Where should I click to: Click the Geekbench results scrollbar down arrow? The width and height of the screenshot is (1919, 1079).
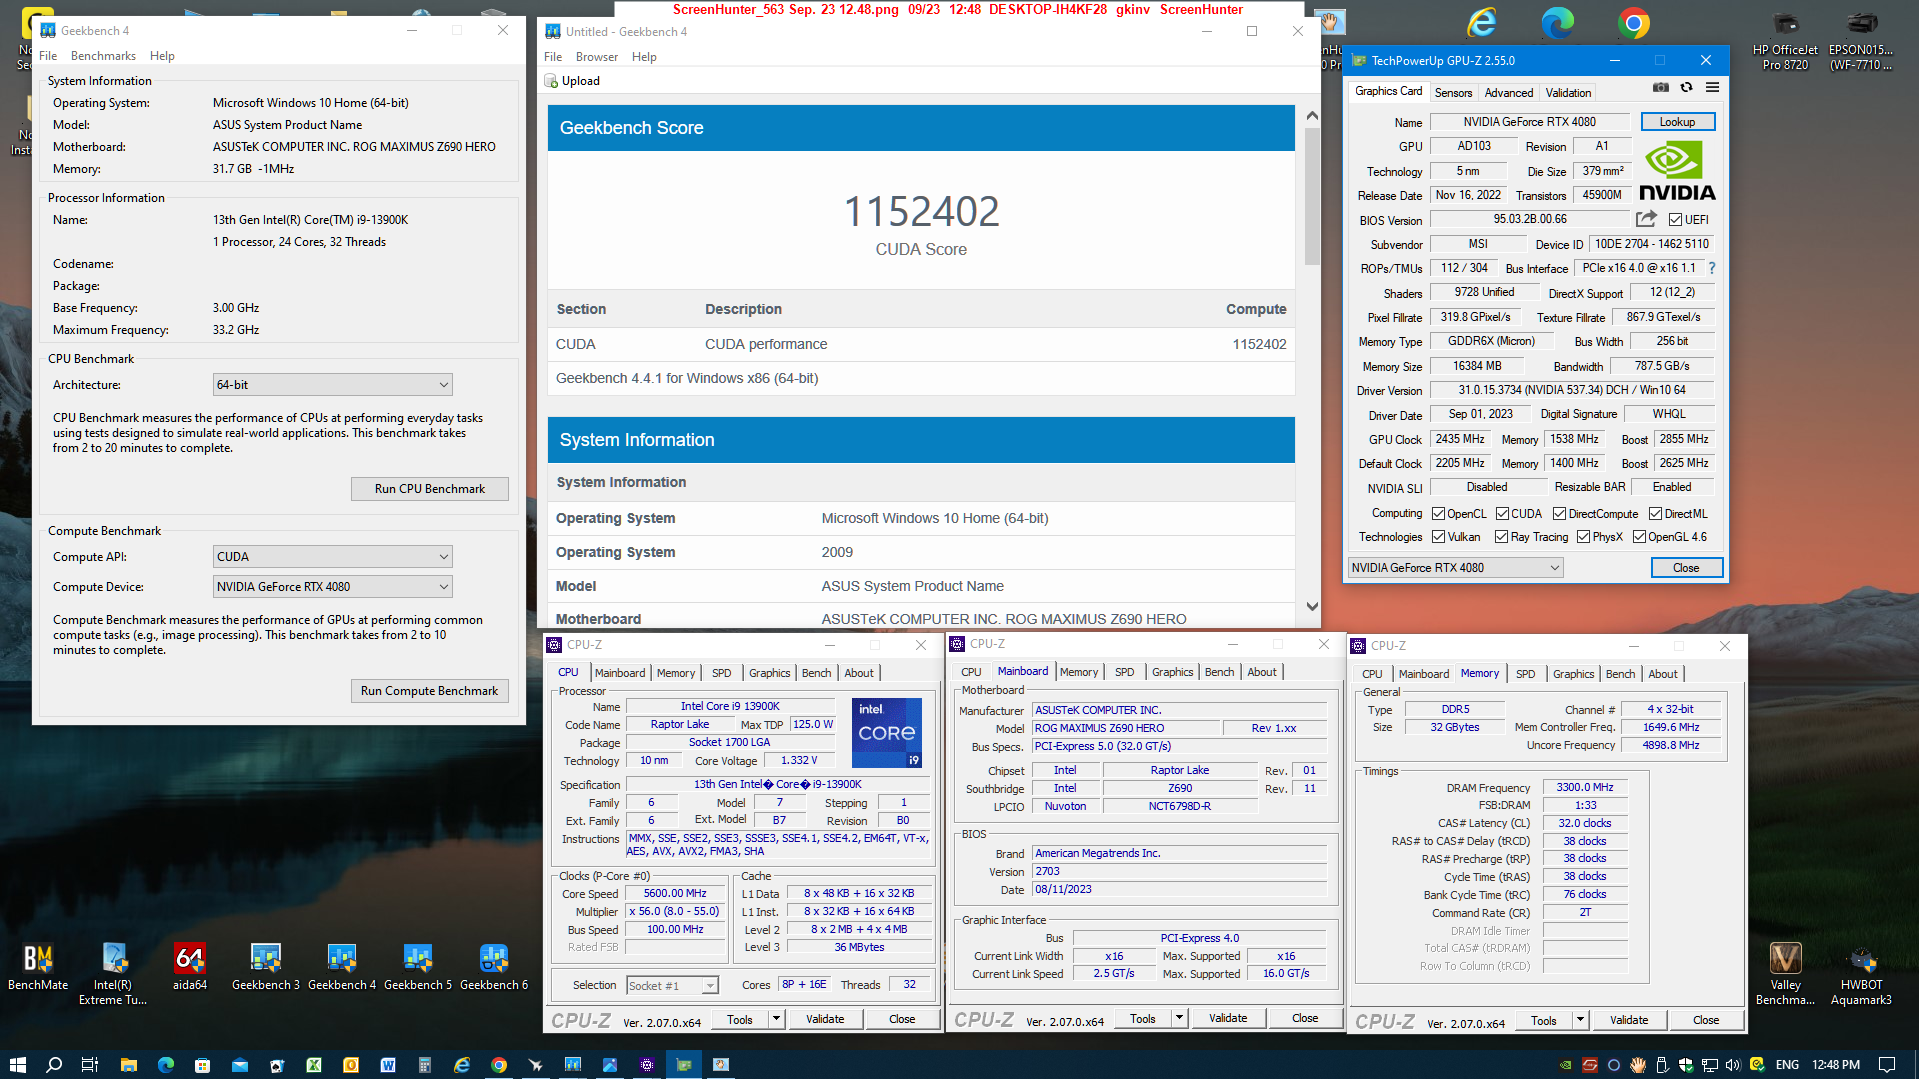coord(1312,607)
